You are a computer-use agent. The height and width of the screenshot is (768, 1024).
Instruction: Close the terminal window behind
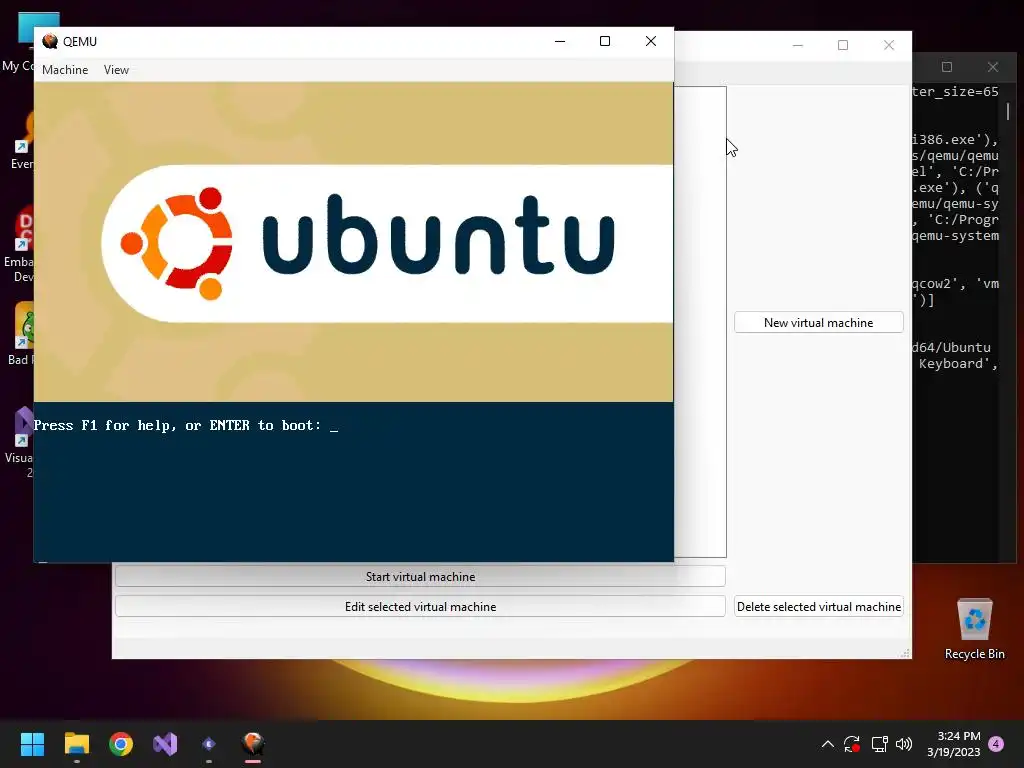coord(993,67)
